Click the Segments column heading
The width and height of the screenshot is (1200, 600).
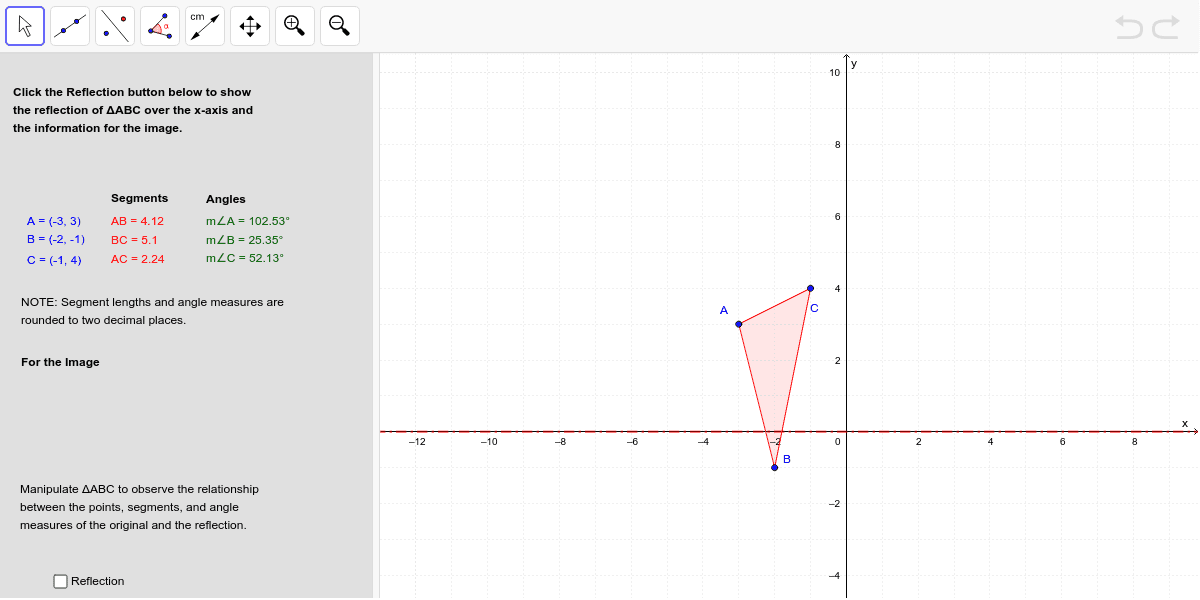click(x=139, y=198)
